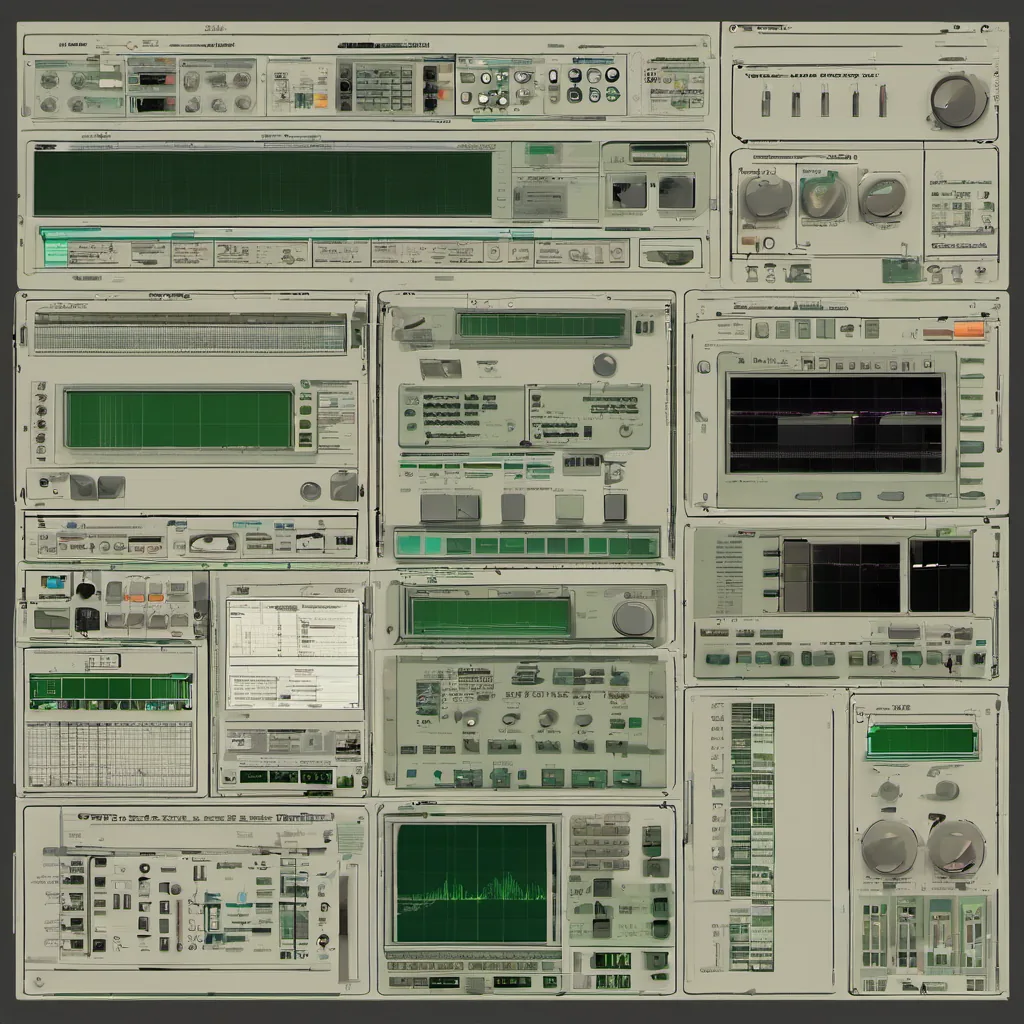Click the long dark green meter display

[x=263, y=183]
